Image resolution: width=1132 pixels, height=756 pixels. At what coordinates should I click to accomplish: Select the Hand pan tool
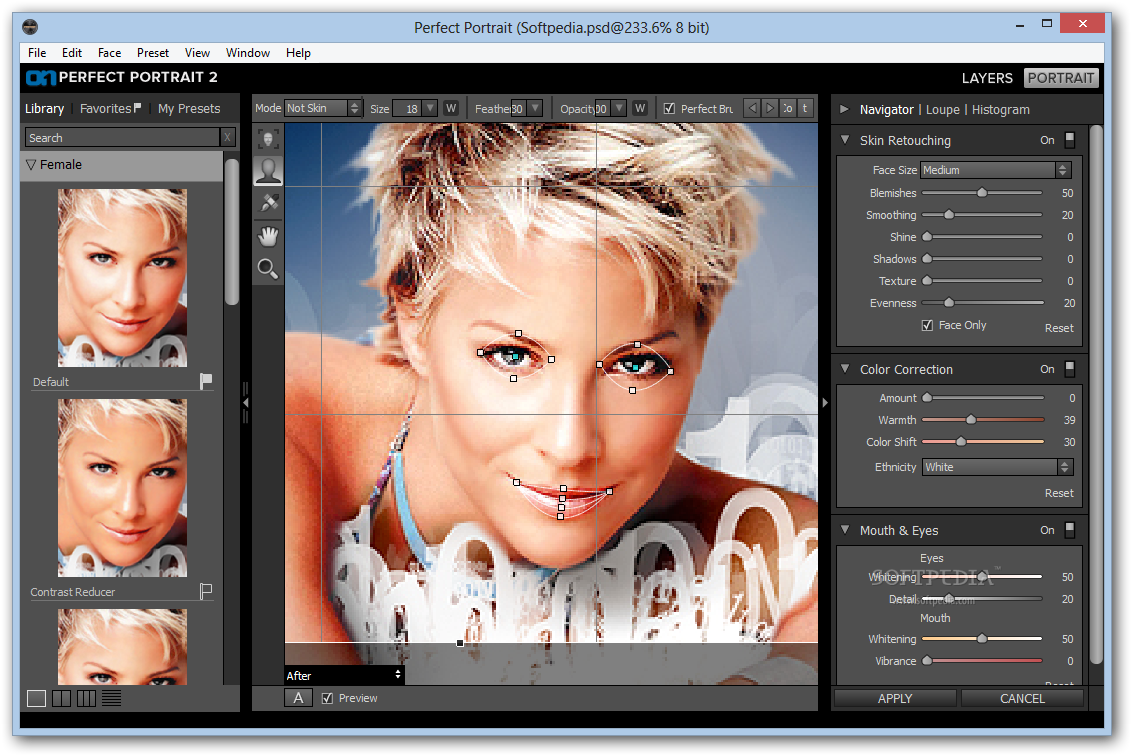268,236
